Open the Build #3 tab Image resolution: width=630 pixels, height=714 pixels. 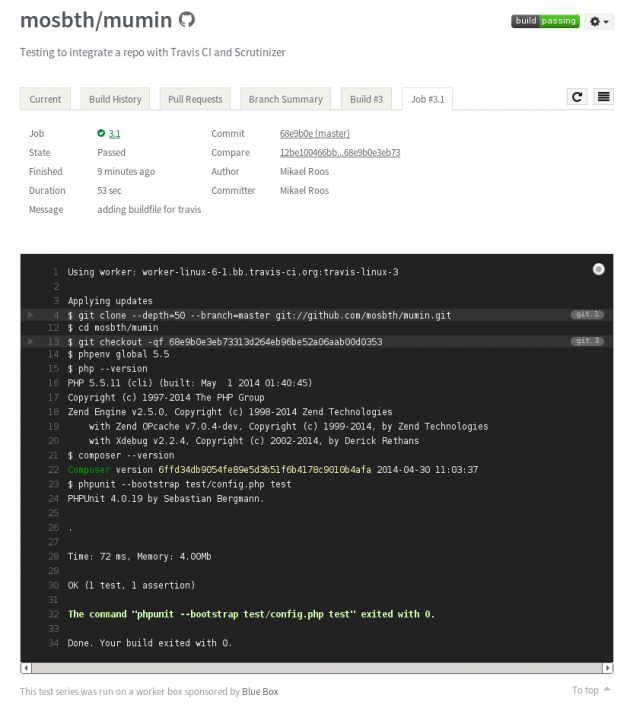(366, 99)
